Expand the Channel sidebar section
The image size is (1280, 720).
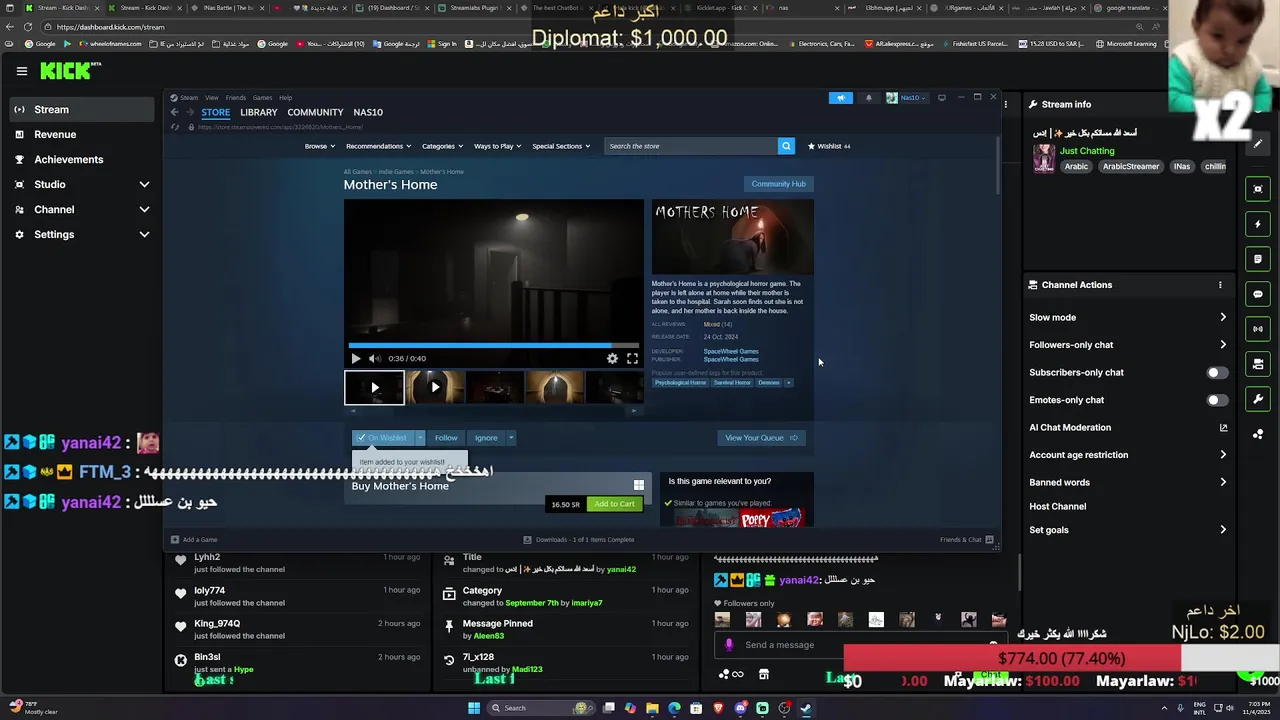point(82,209)
